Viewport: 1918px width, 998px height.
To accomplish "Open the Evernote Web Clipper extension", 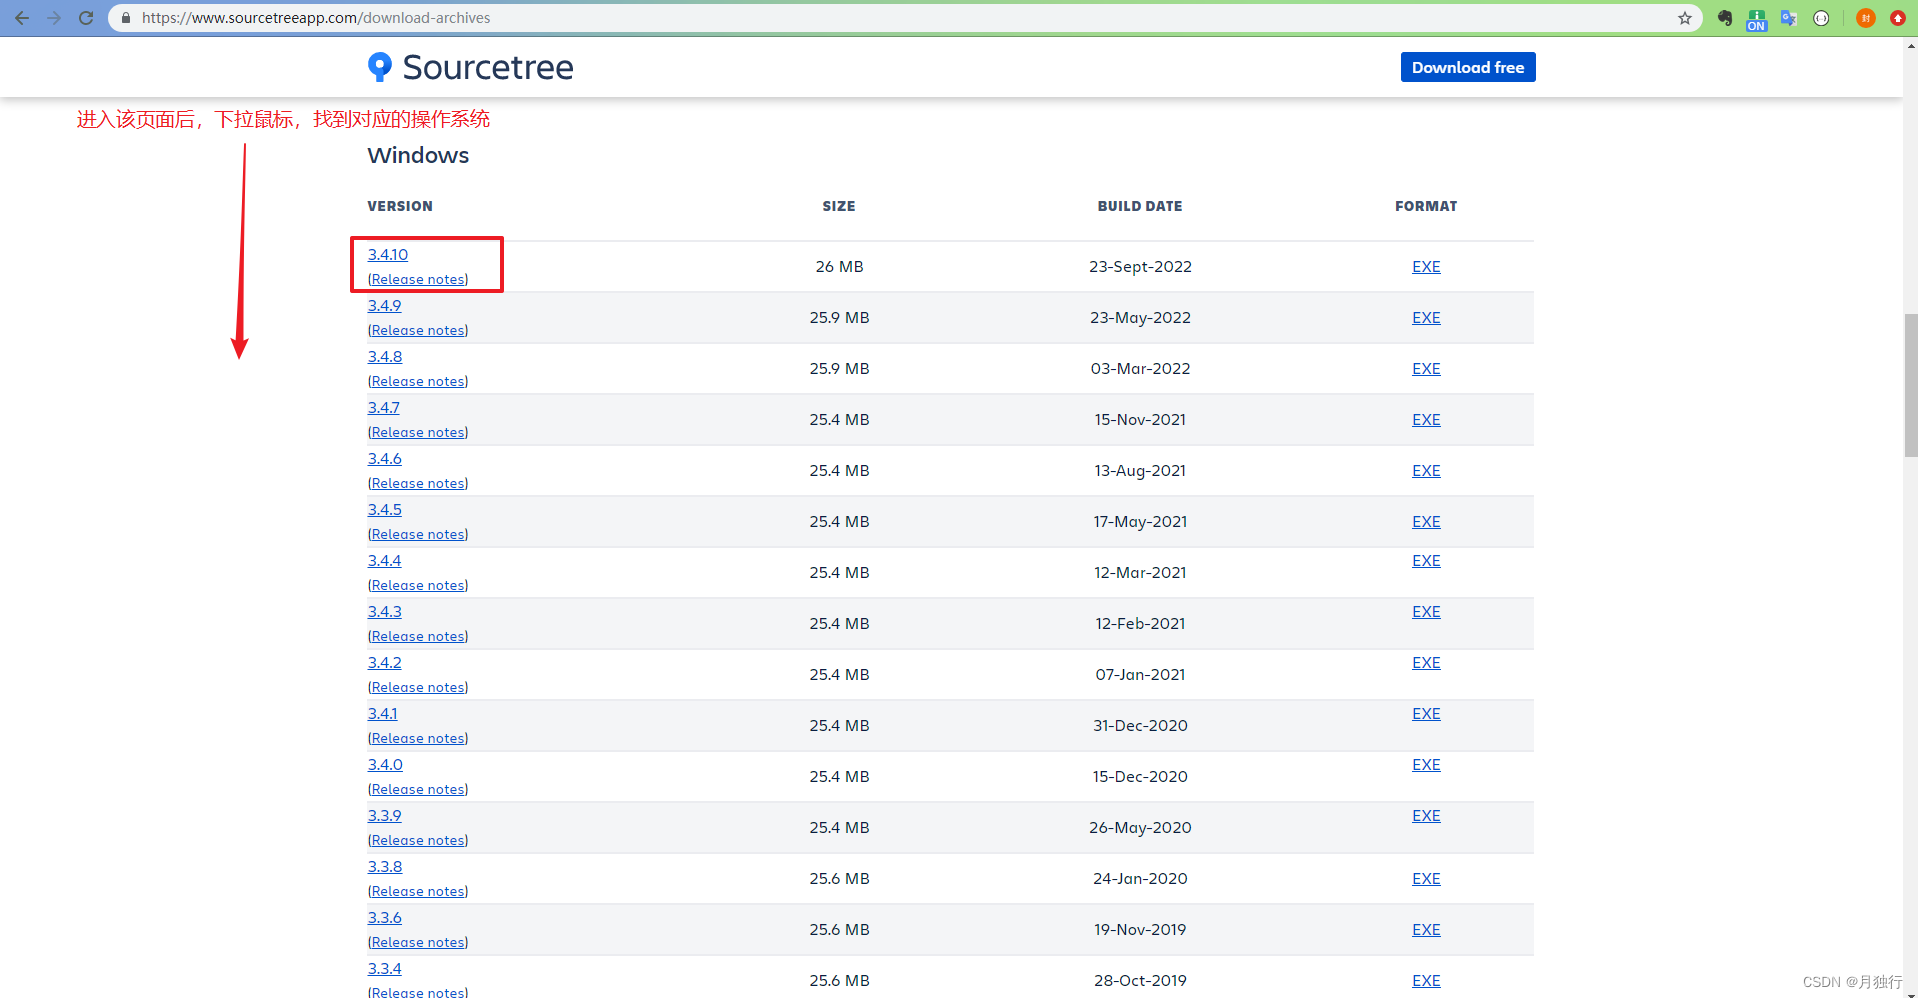I will pos(1724,18).
